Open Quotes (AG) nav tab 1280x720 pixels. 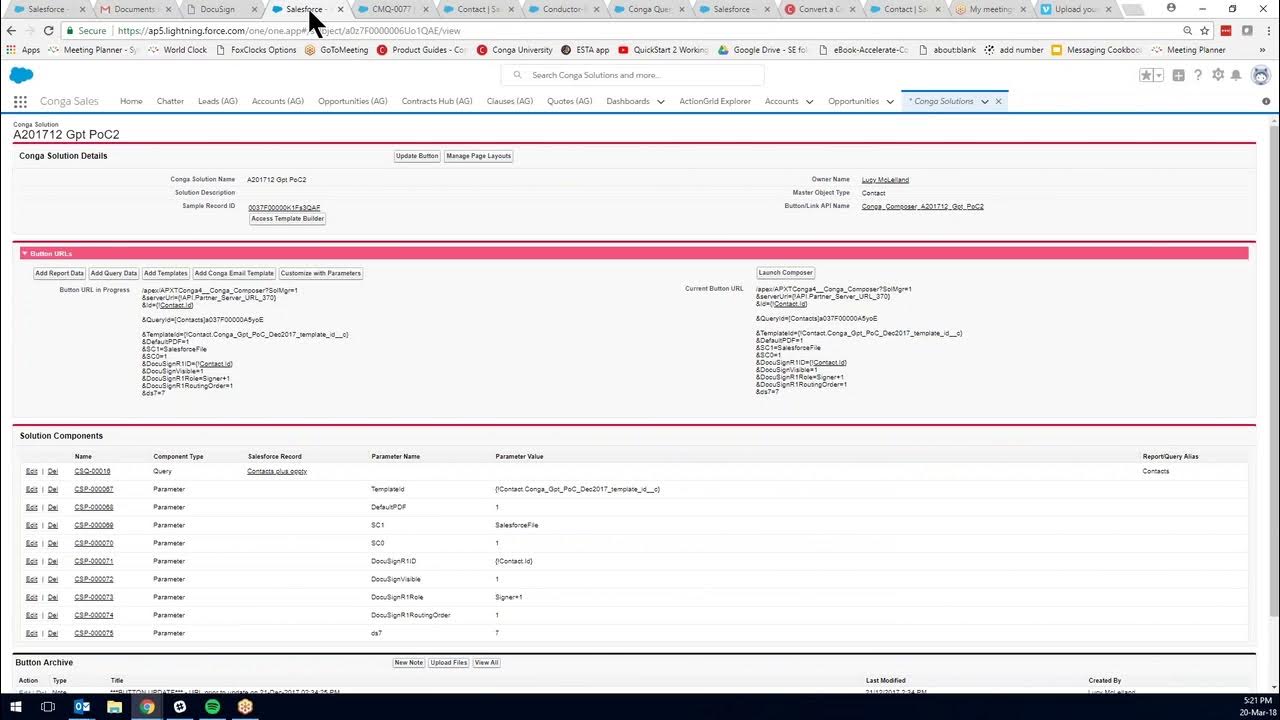pos(570,101)
